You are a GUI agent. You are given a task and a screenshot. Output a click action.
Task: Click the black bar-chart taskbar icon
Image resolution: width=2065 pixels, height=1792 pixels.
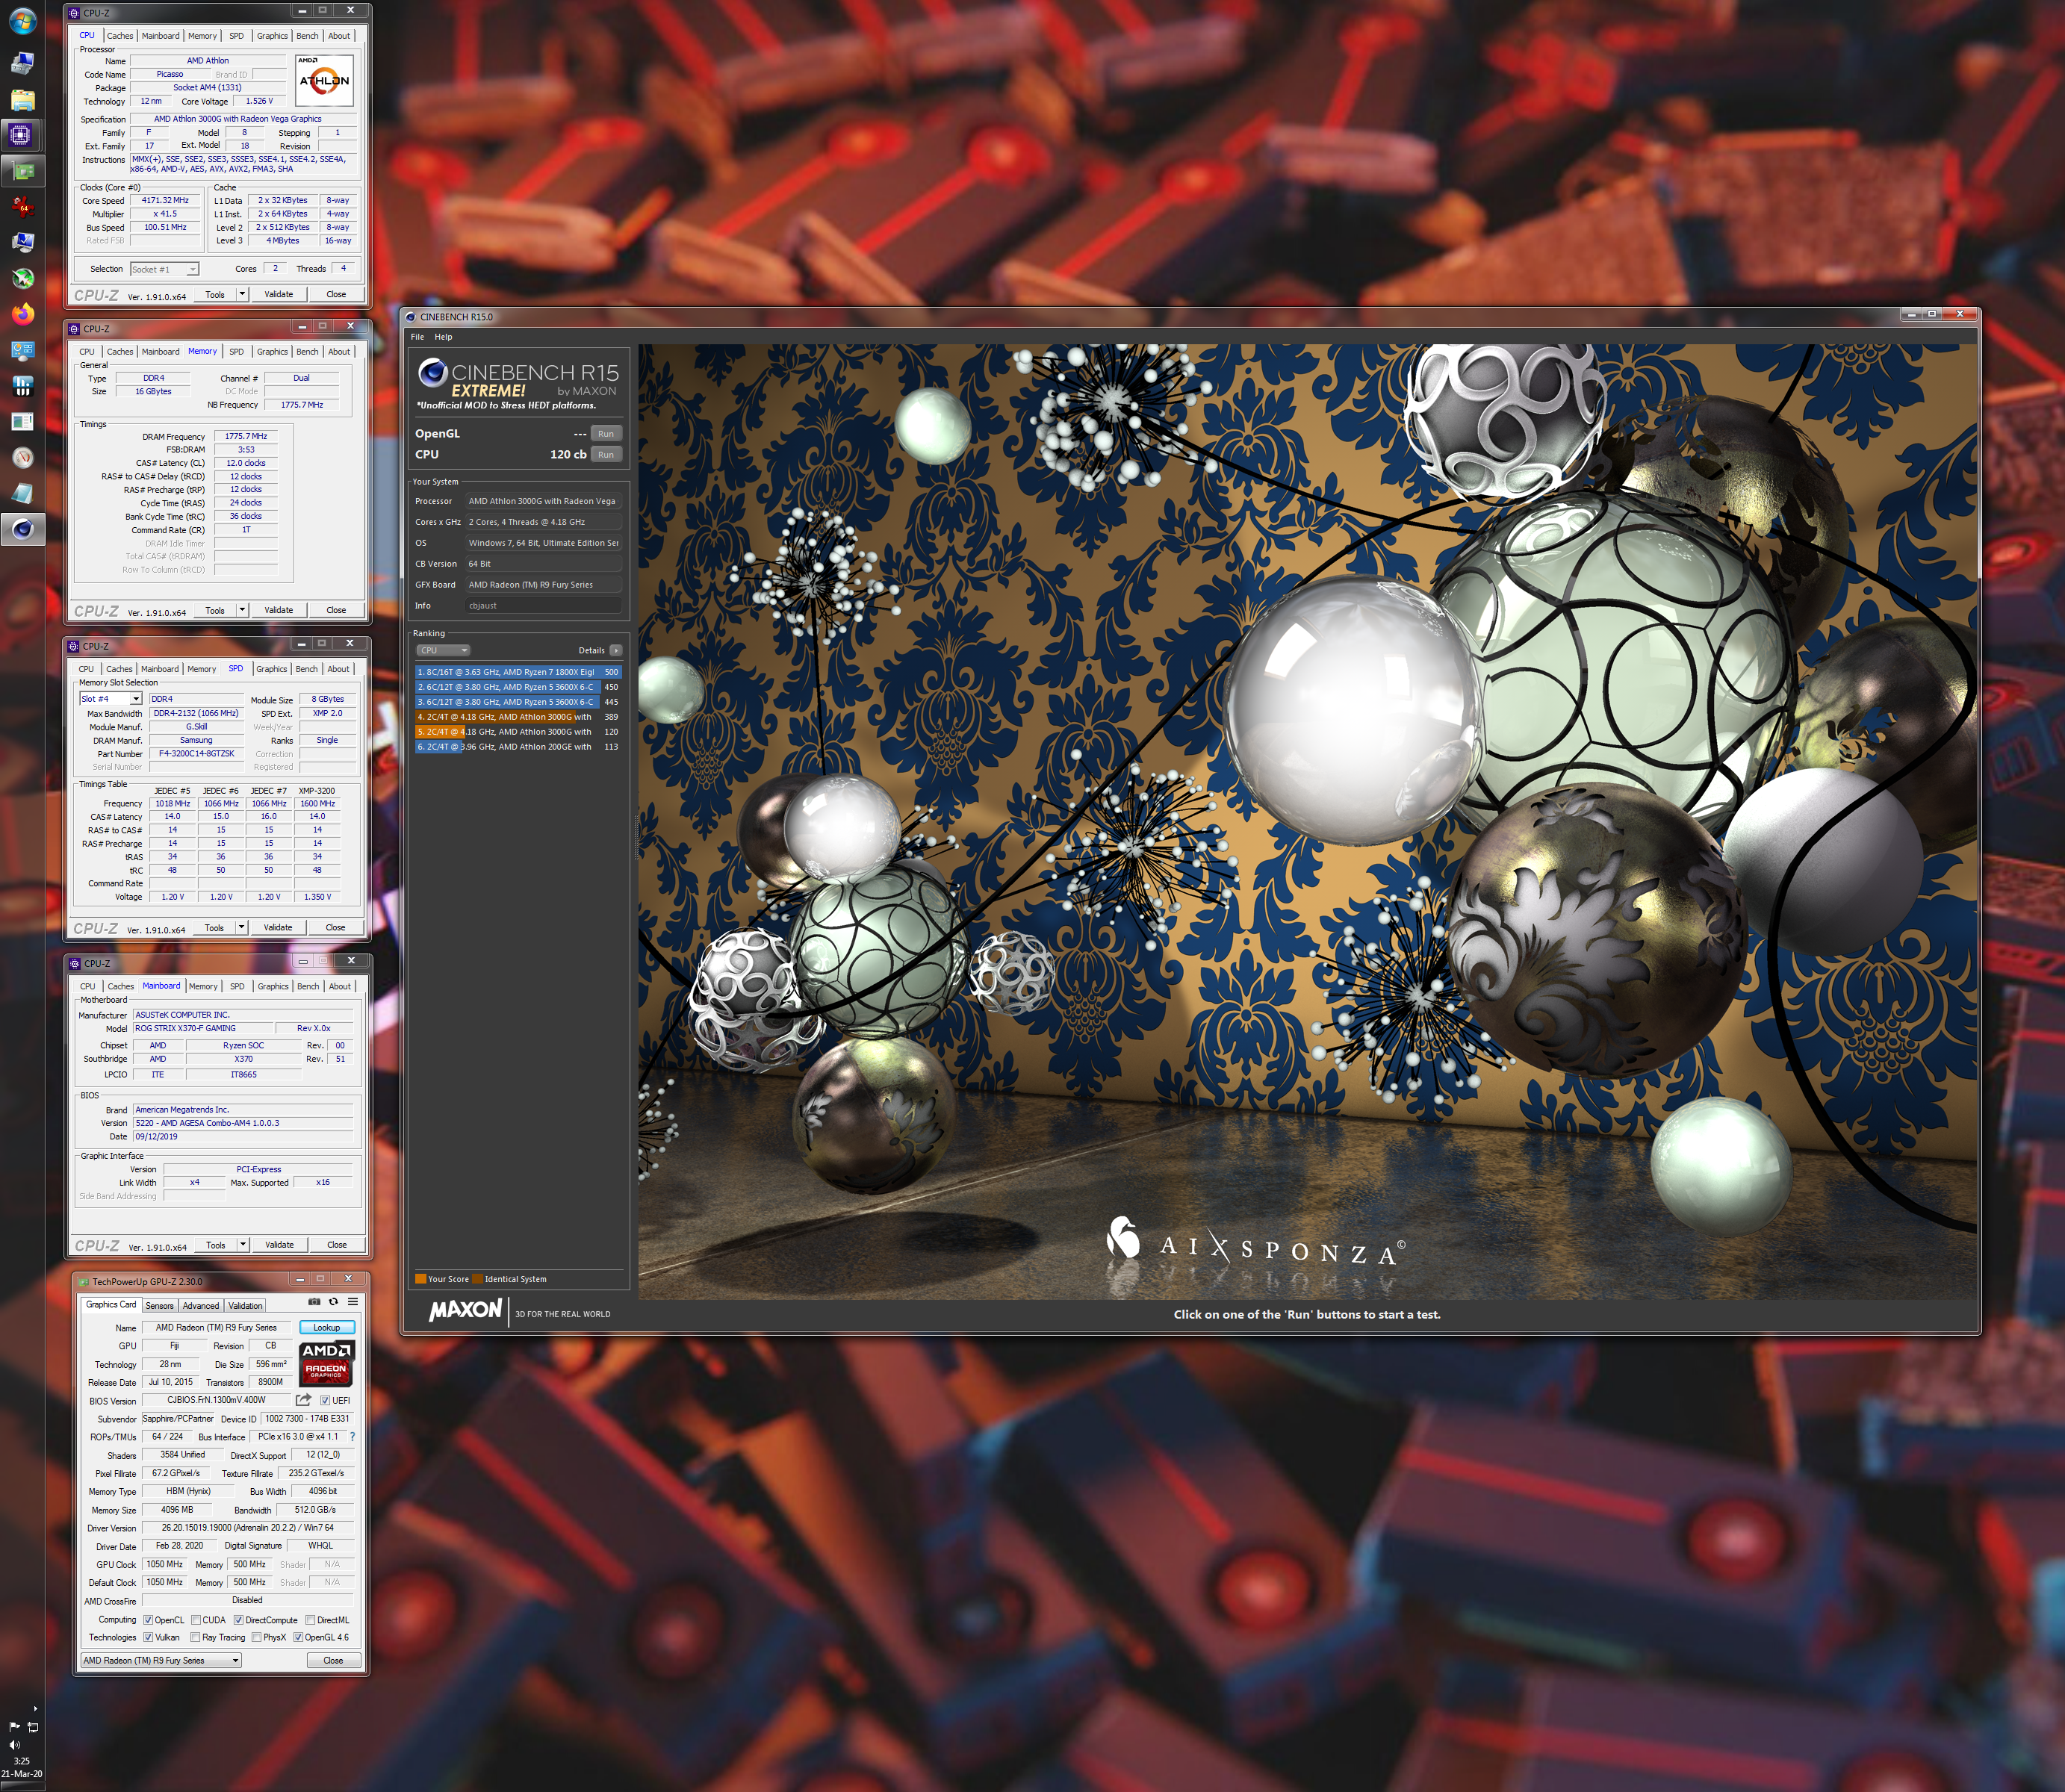click(x=22, y=386)
